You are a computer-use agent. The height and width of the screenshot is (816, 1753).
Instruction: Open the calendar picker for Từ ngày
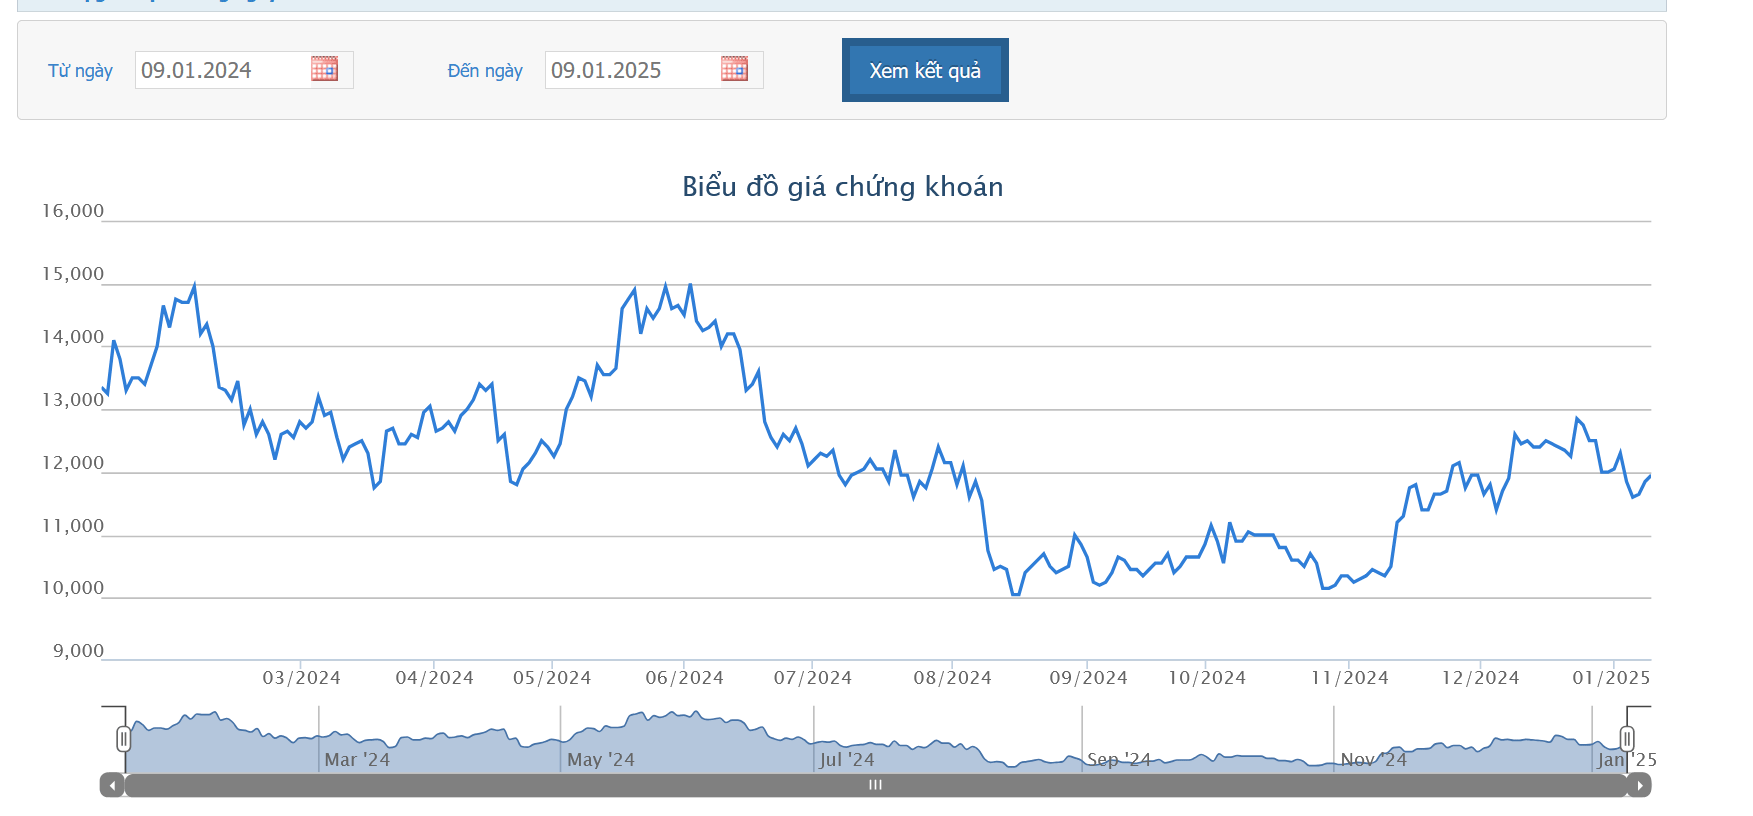click(324, 69)
